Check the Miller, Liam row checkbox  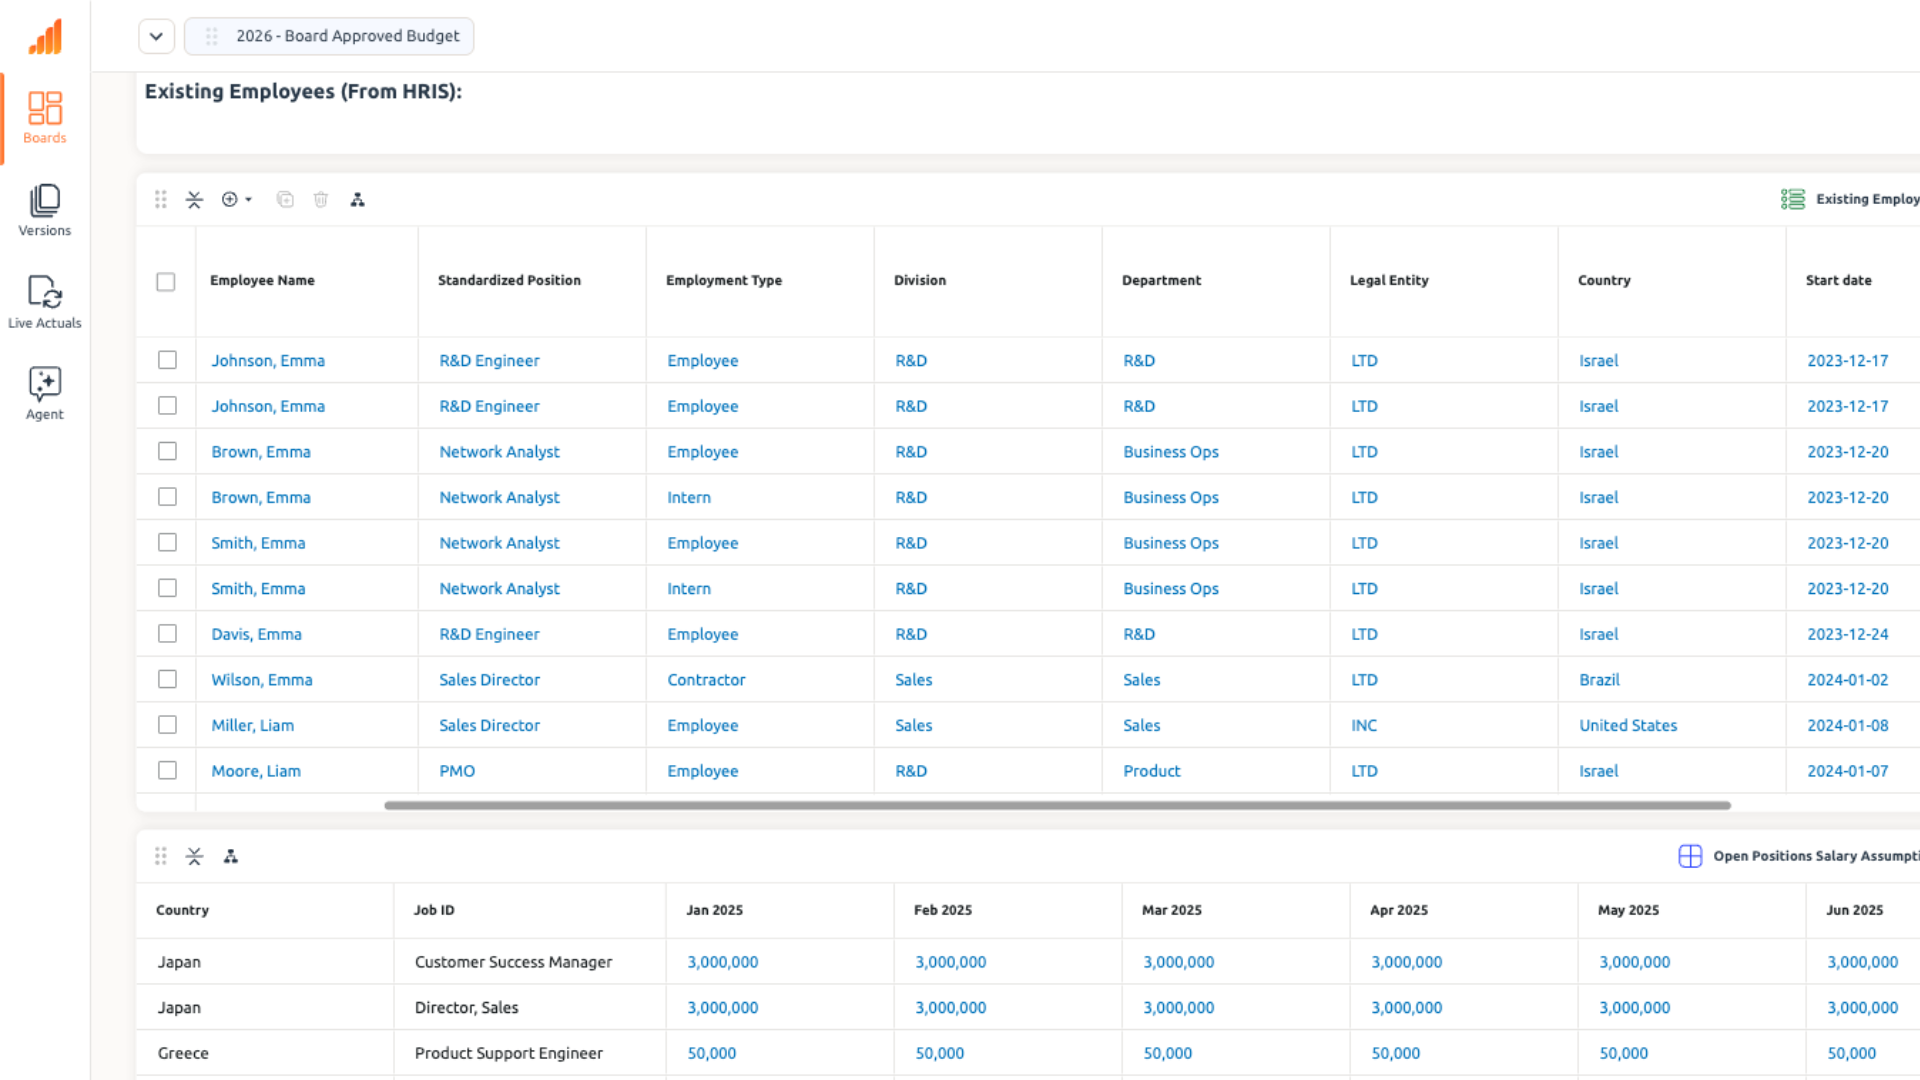point(167,725)
